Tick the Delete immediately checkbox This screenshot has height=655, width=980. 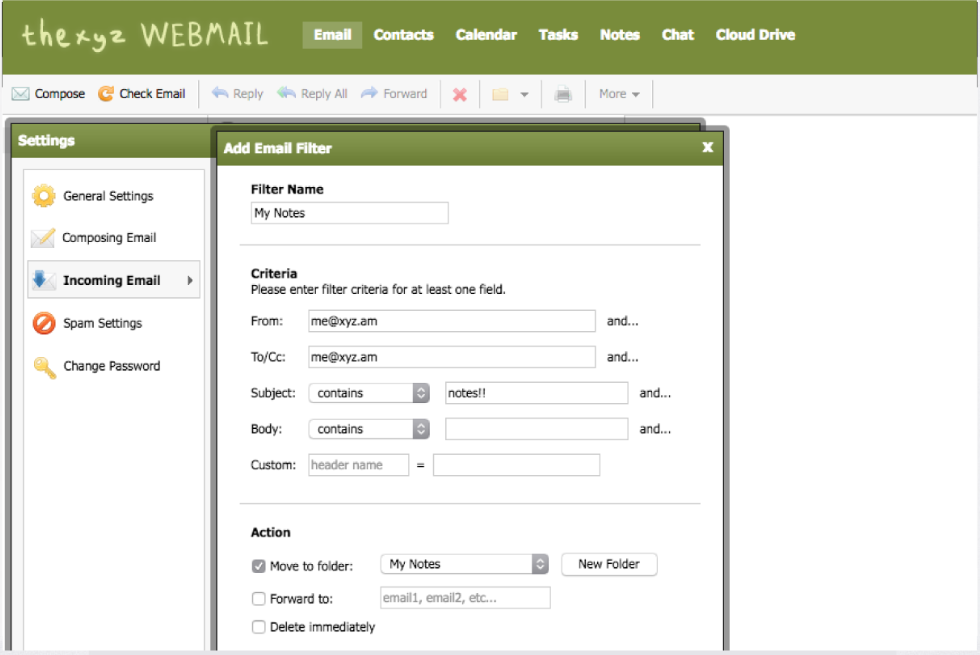259,627
